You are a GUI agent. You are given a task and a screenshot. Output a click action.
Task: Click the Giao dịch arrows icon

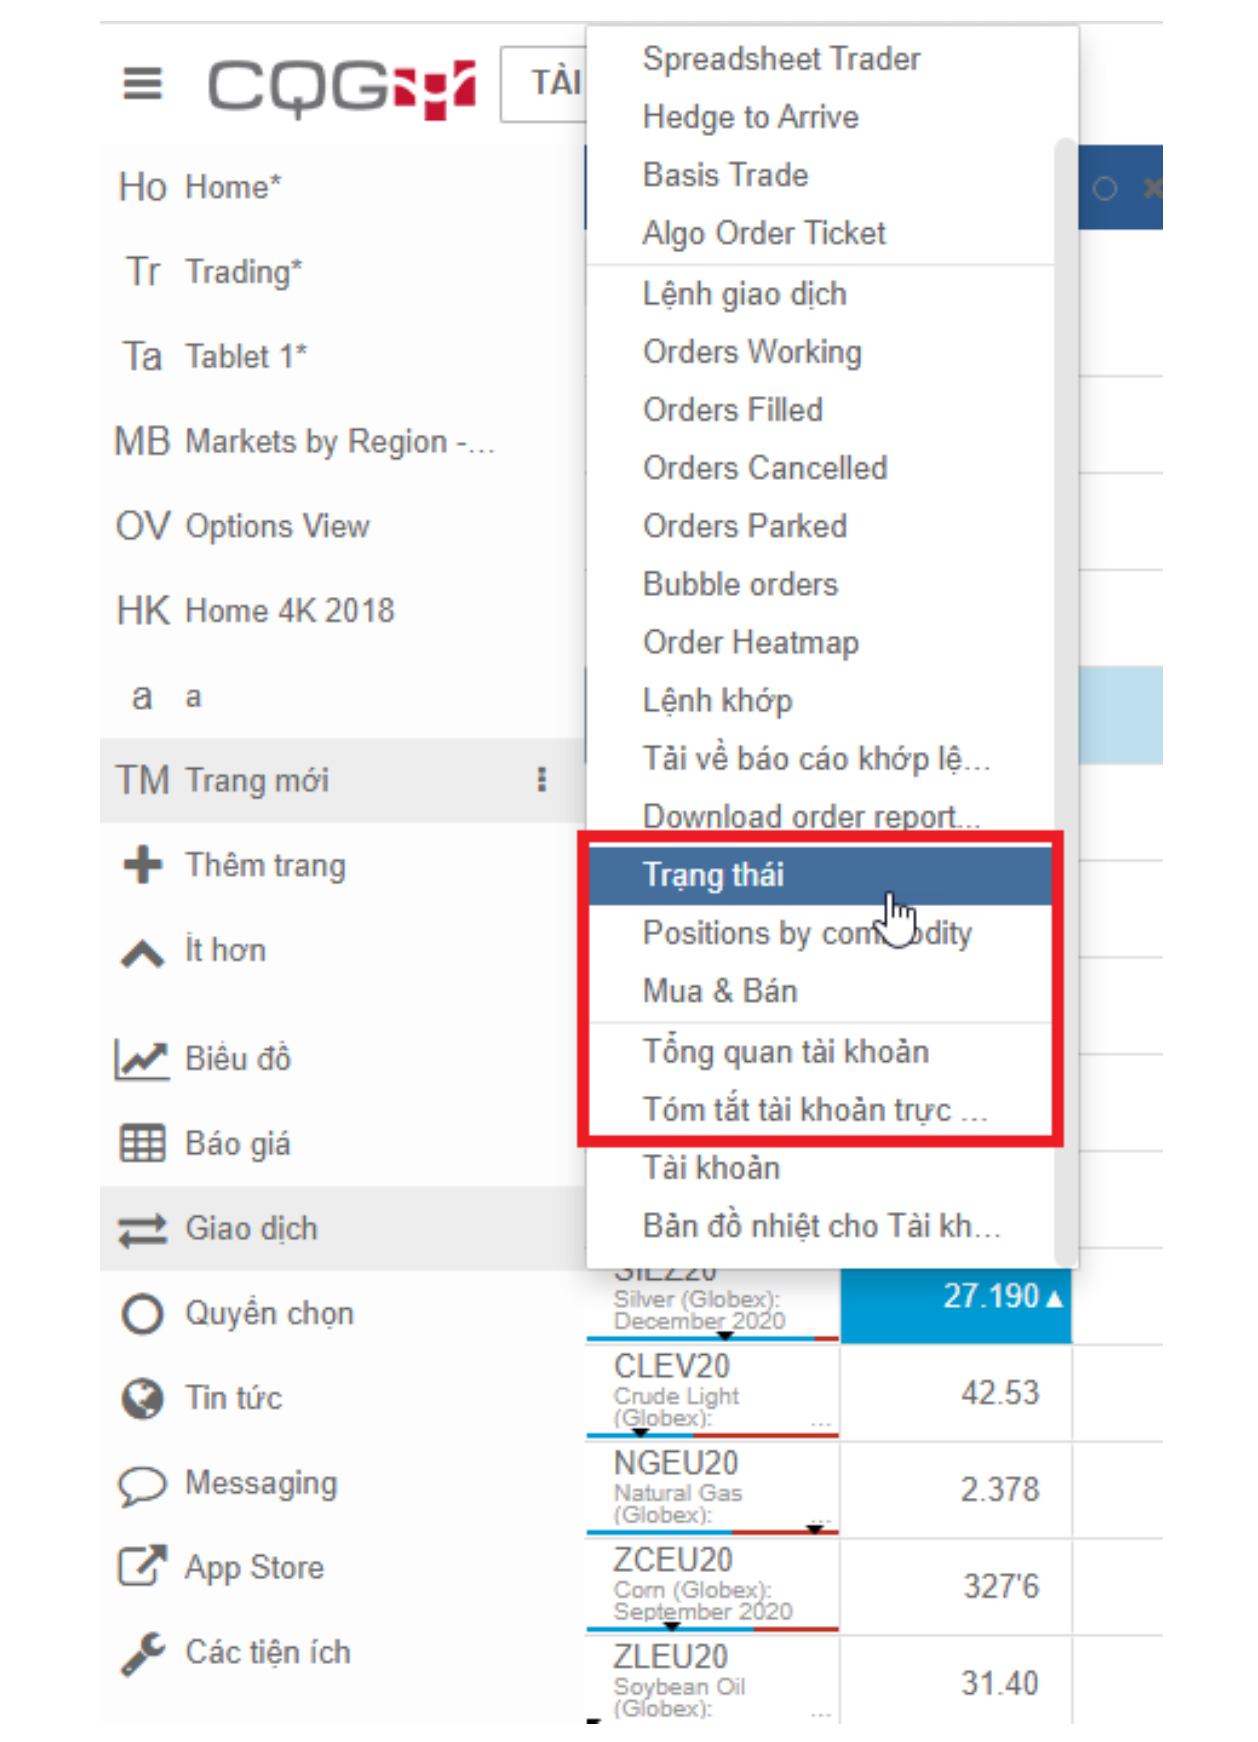point(142,1229)
